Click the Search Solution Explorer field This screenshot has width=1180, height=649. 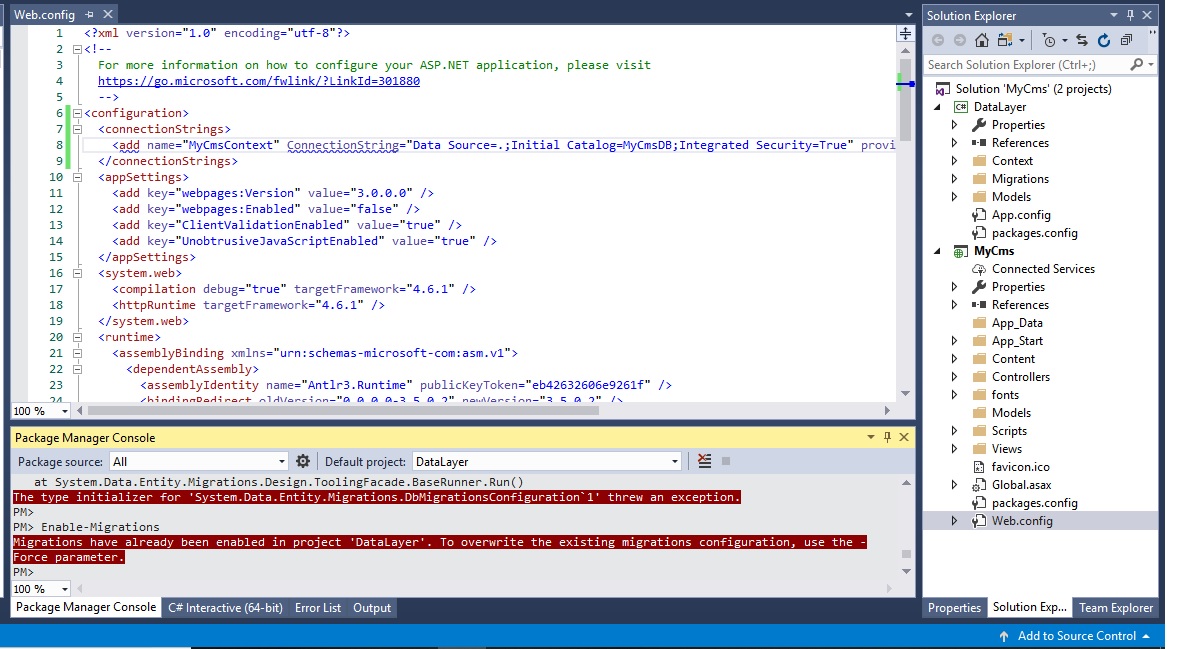point(1025,64)
